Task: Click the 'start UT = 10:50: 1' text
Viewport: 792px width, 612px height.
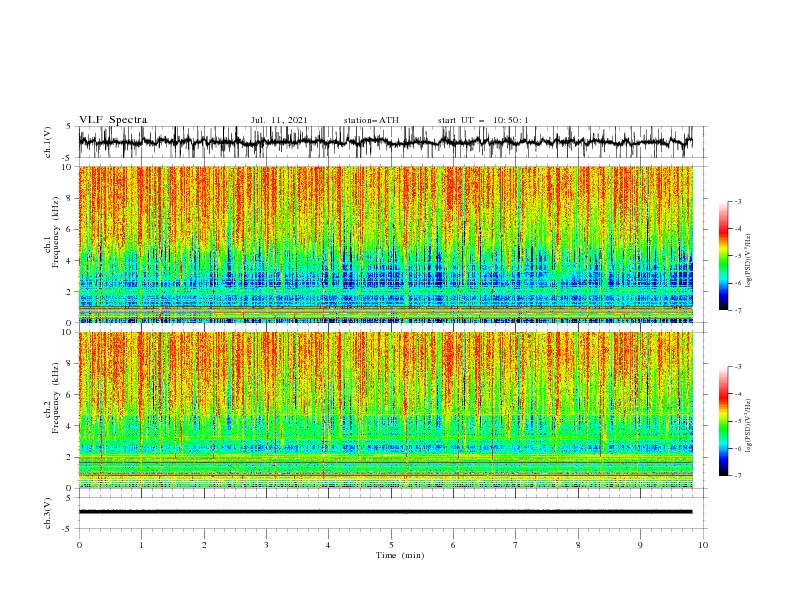Action: point(483,120)
